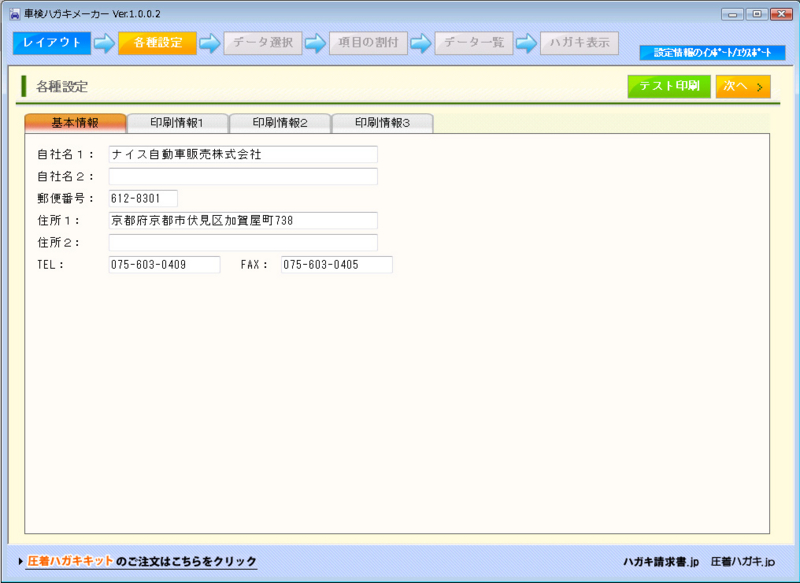Edit the 郵便番号 field 612-8301
Image resolution: width=800 pixels, height=583 pixels.
pos(143,198)
